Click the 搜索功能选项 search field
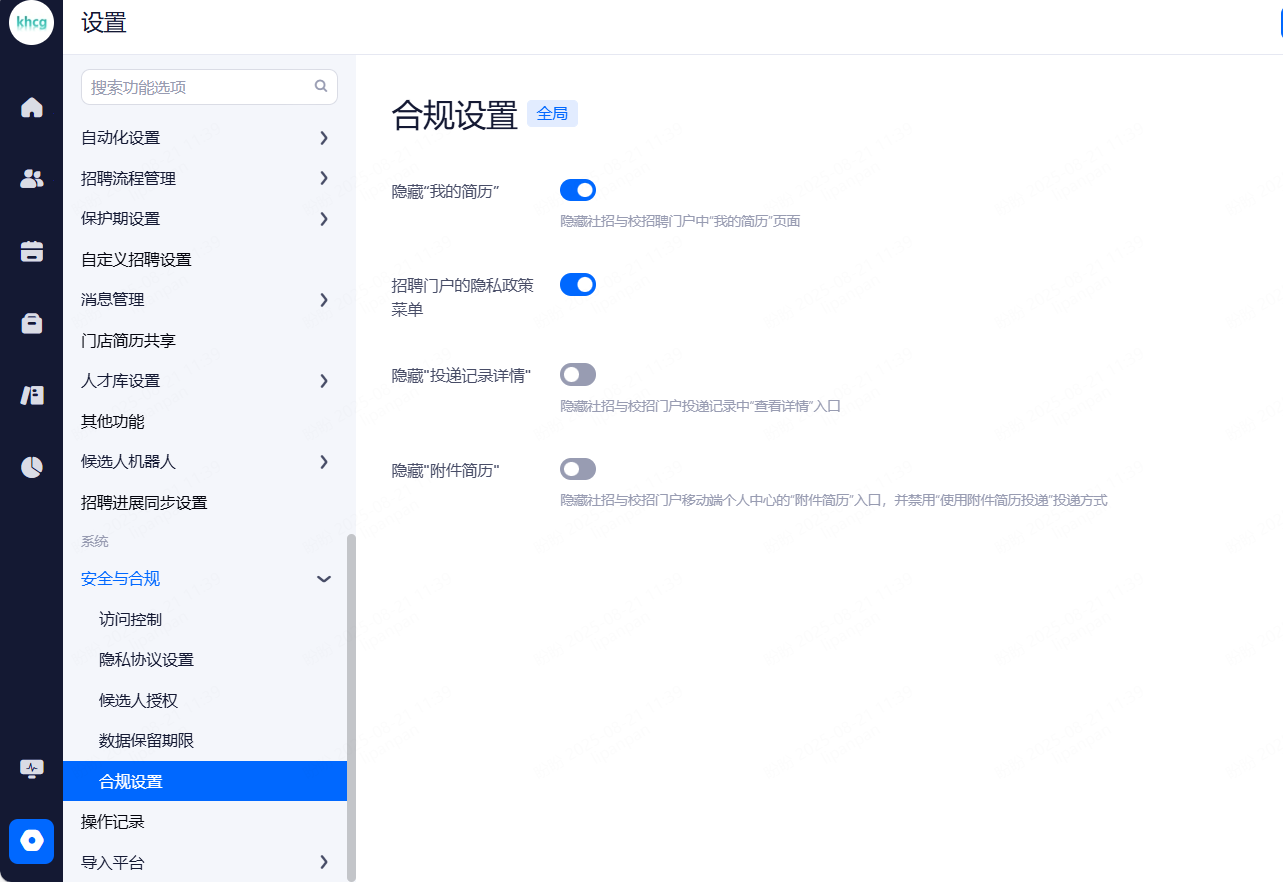The image size is (1283, 882). [200, 87]
